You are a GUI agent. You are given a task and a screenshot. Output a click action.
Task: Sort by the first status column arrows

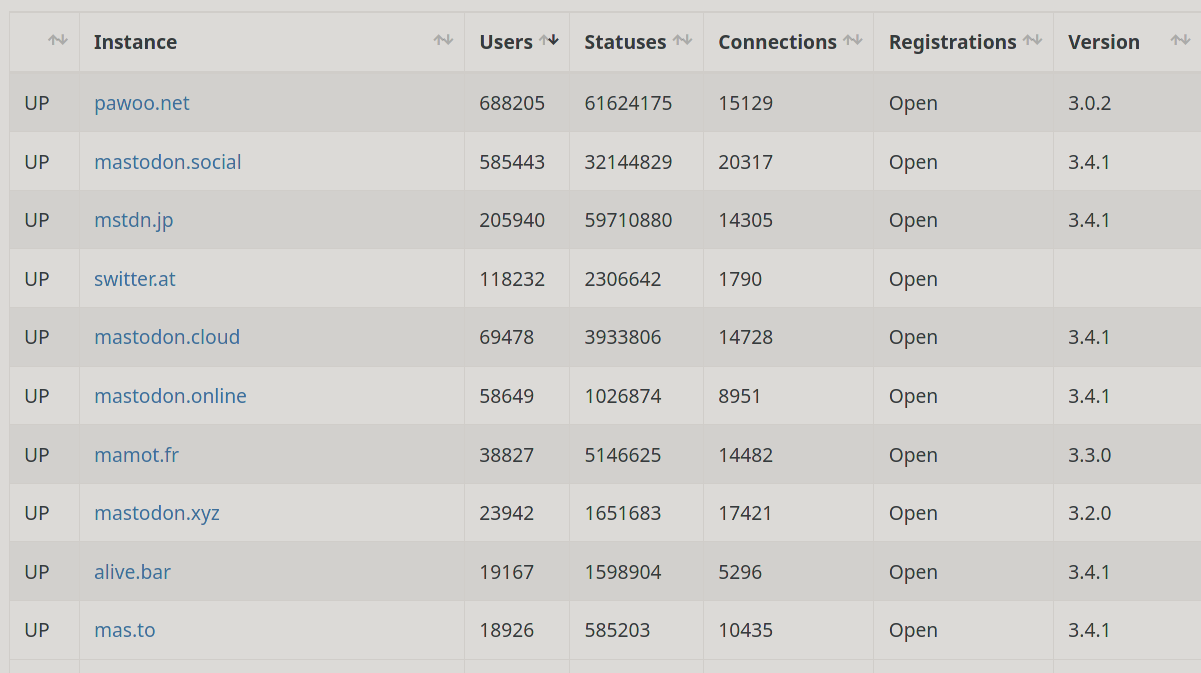point(58,40)
